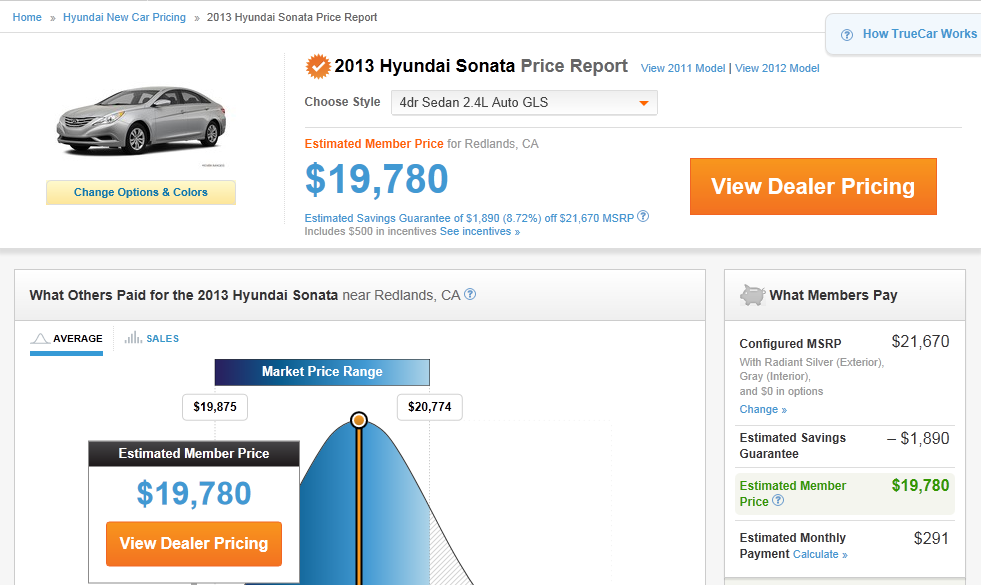Open View 2012 Model link

(x=777, y=68)
